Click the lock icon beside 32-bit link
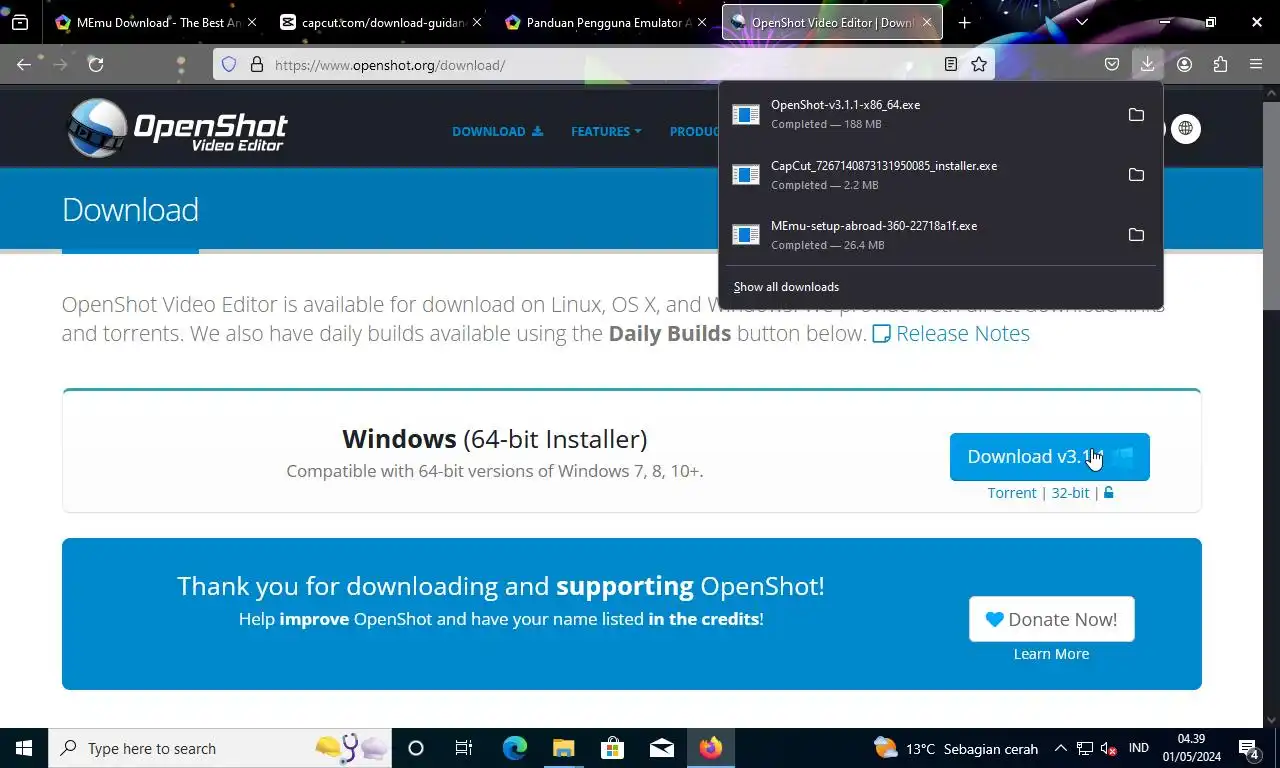The height and width of the screenshot is (768, 1280). [x=1108, y=492]
